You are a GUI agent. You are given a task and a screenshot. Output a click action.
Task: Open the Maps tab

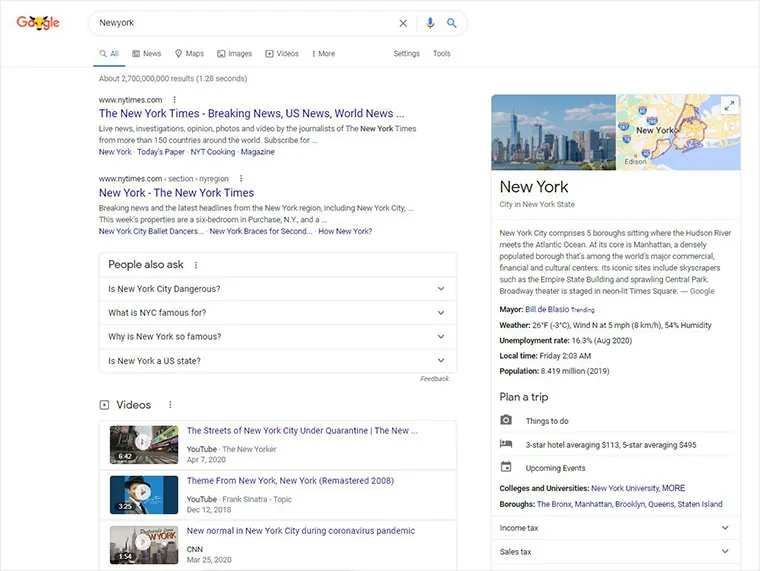click(190, 54)
